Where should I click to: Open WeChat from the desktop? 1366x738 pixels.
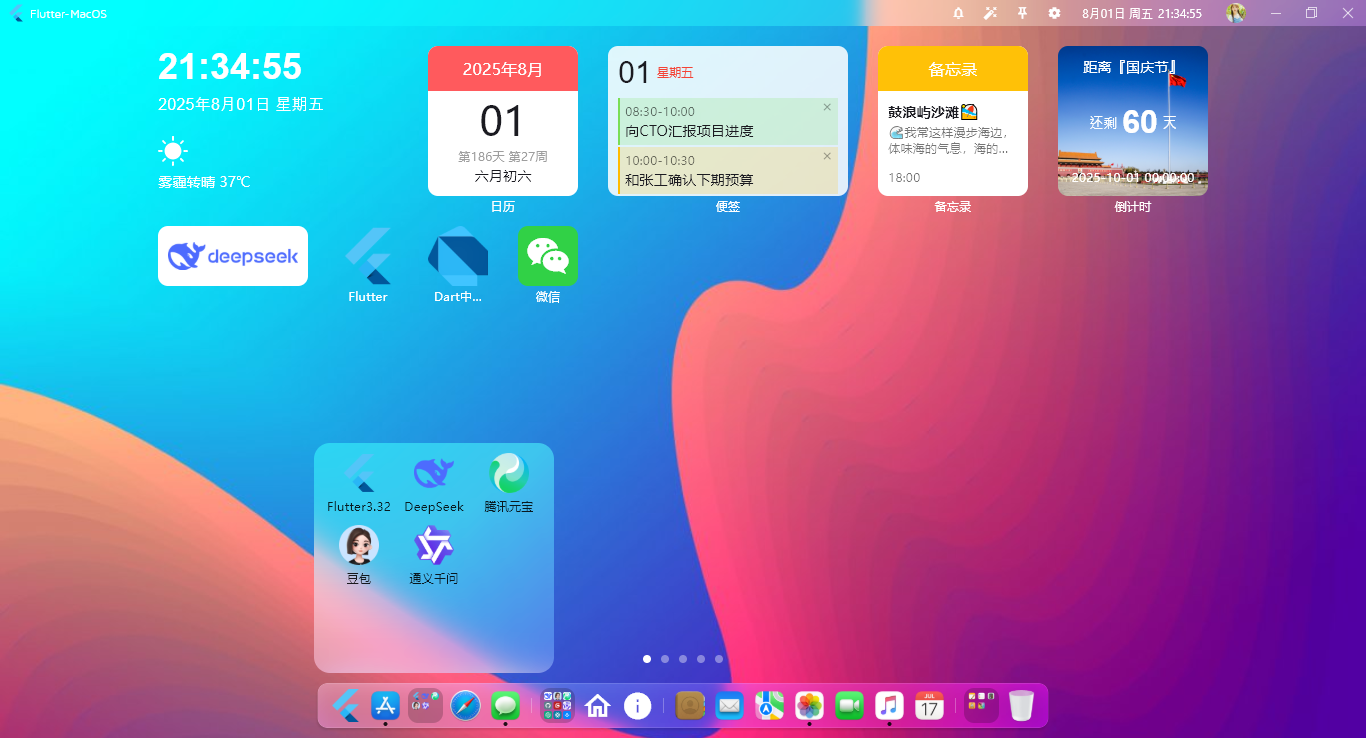coord(547,255)
